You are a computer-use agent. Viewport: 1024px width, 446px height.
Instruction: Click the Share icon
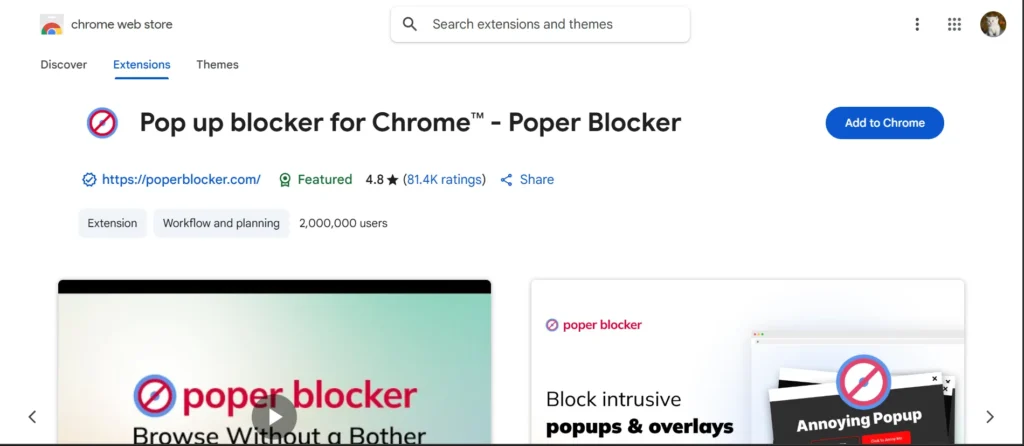click(507, 180)
